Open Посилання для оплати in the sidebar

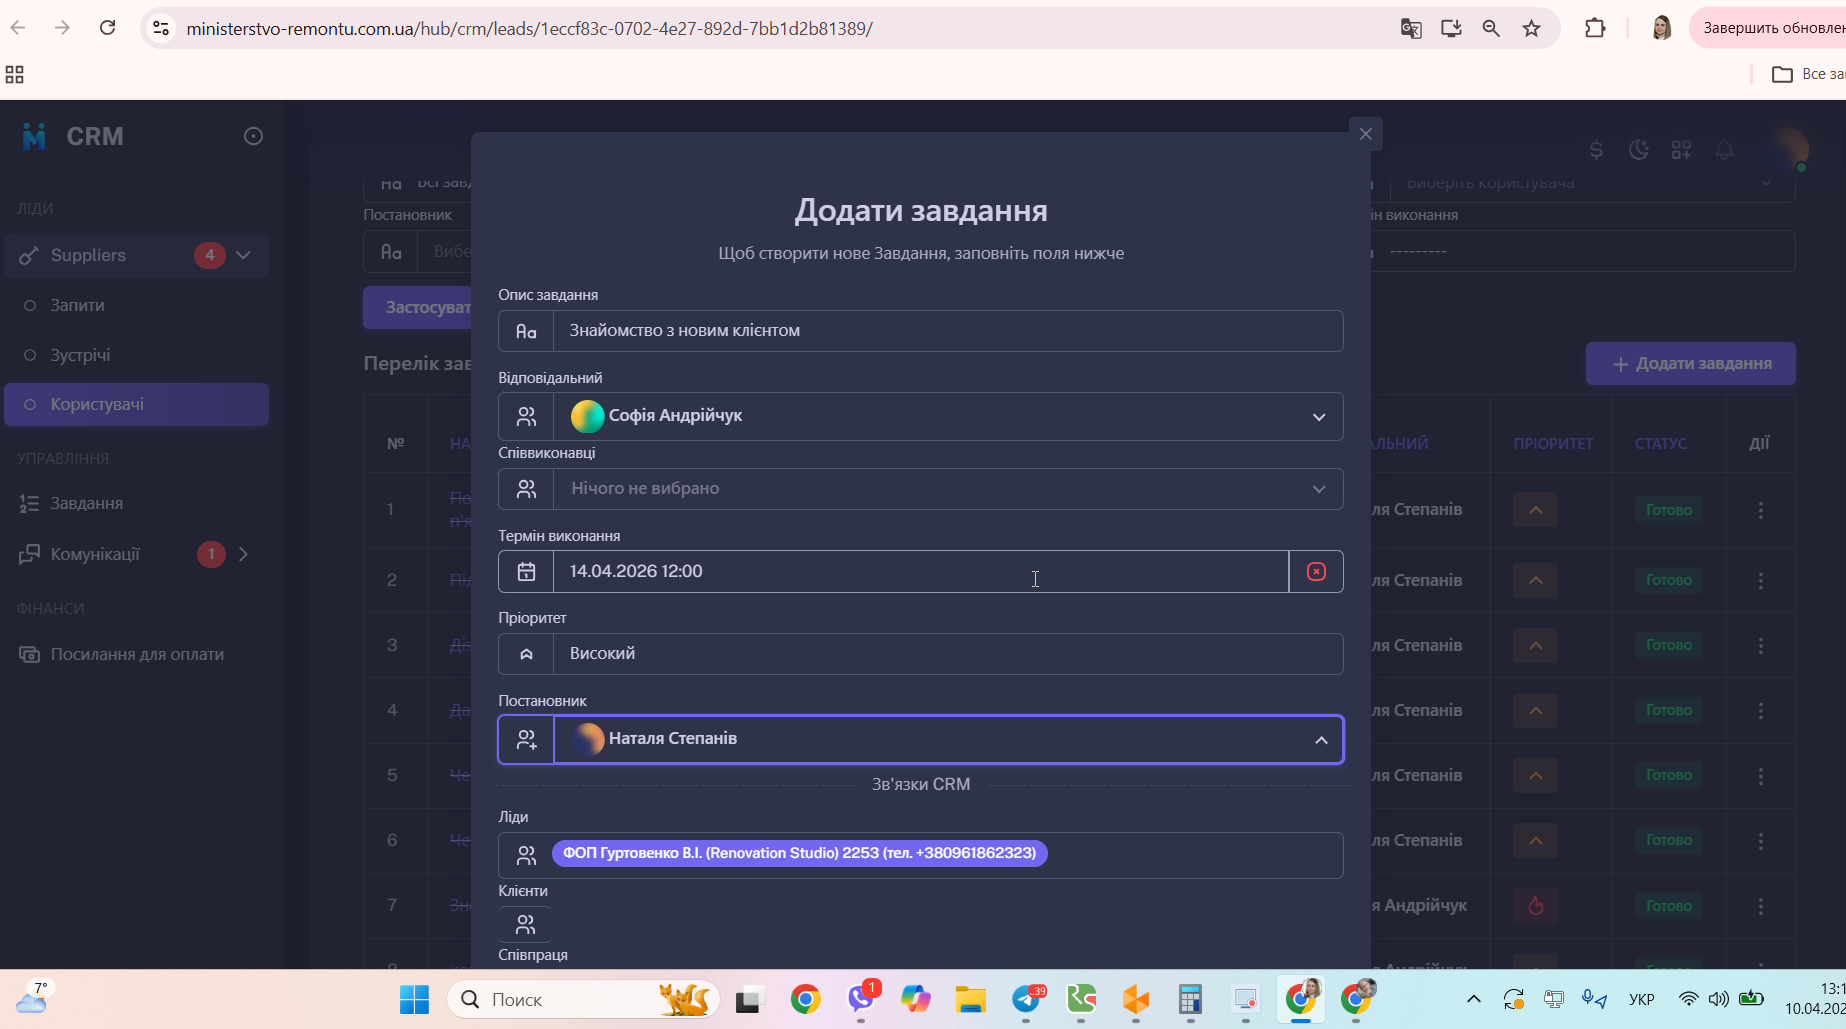coord(137,654)
